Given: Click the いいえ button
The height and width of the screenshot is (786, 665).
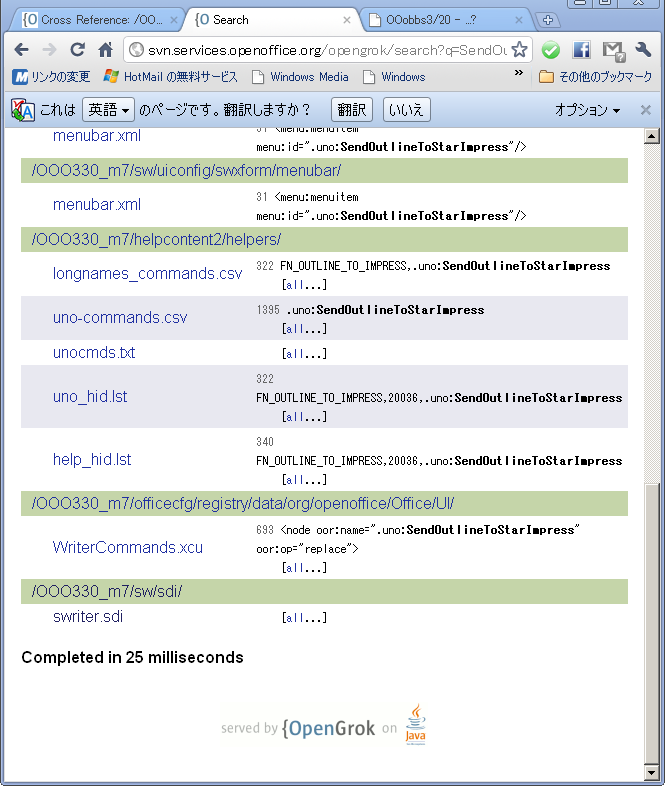Looking at the screenshot, I should pos(406,110).
